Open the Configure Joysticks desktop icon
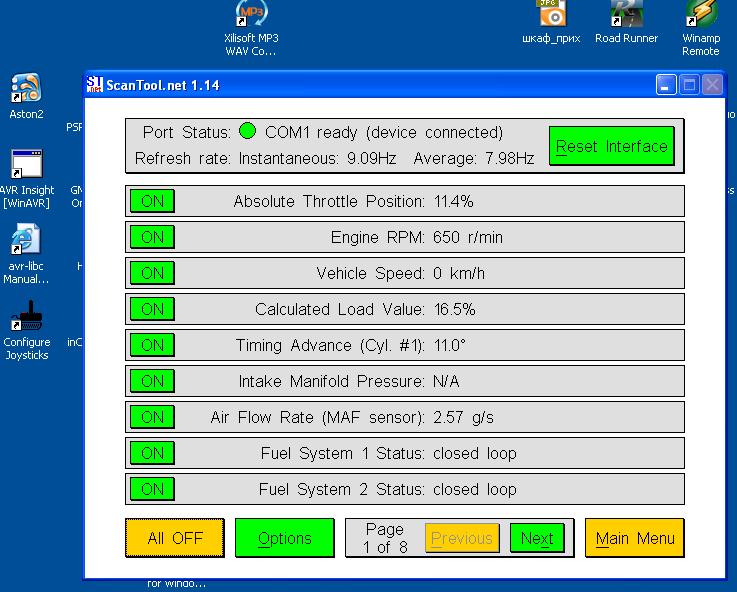This screenshot has height=592, width=737. point(26,317)
